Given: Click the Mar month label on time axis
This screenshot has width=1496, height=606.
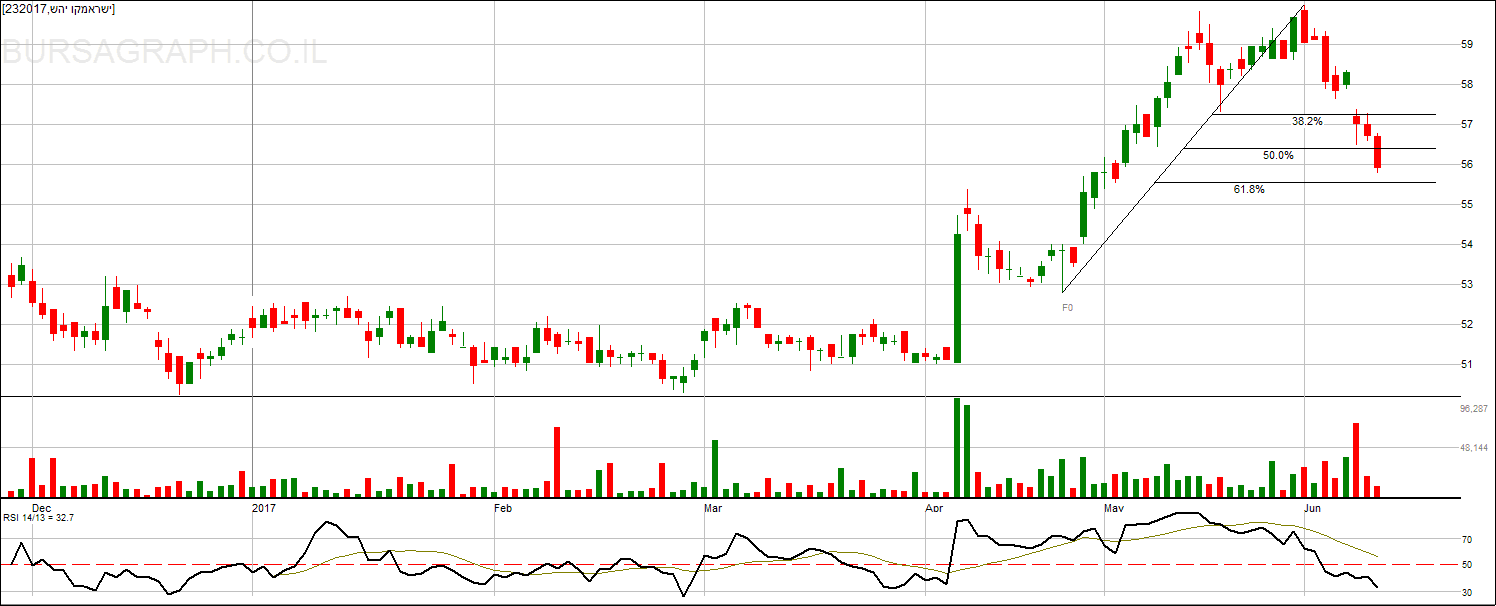Looking at the screenshot, I should [713, 508].
